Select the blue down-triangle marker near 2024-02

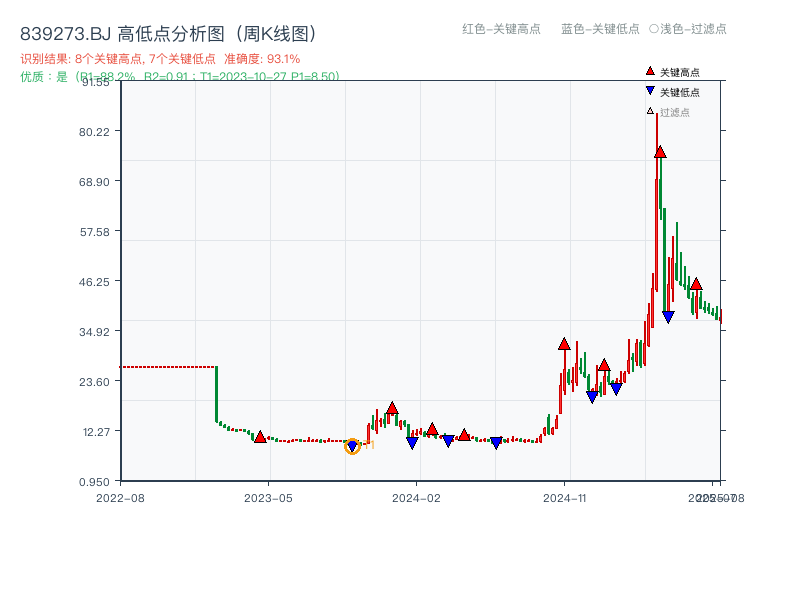(412, 442)
